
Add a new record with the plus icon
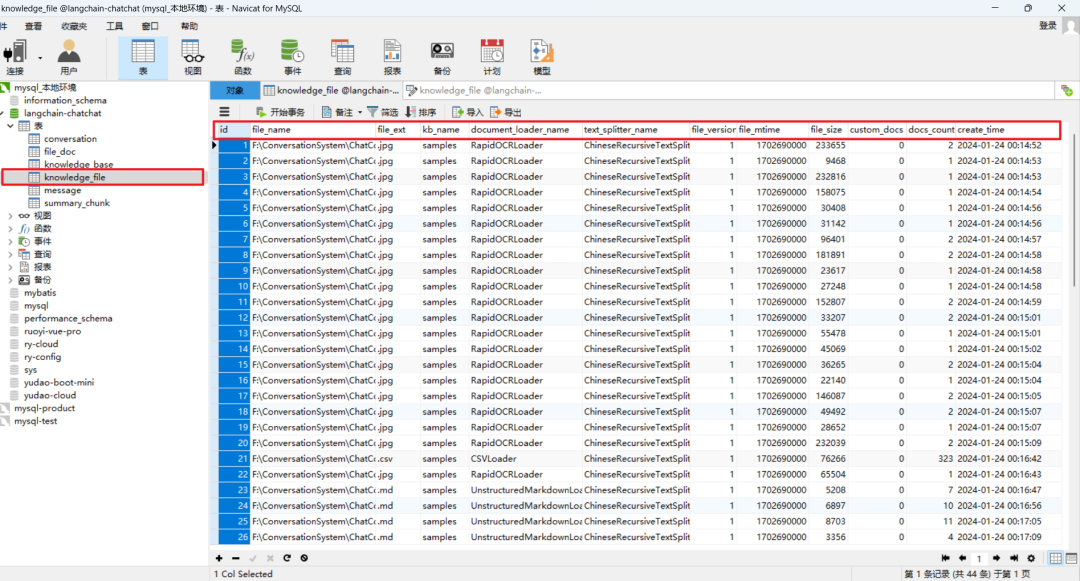[x=219, y=558]
